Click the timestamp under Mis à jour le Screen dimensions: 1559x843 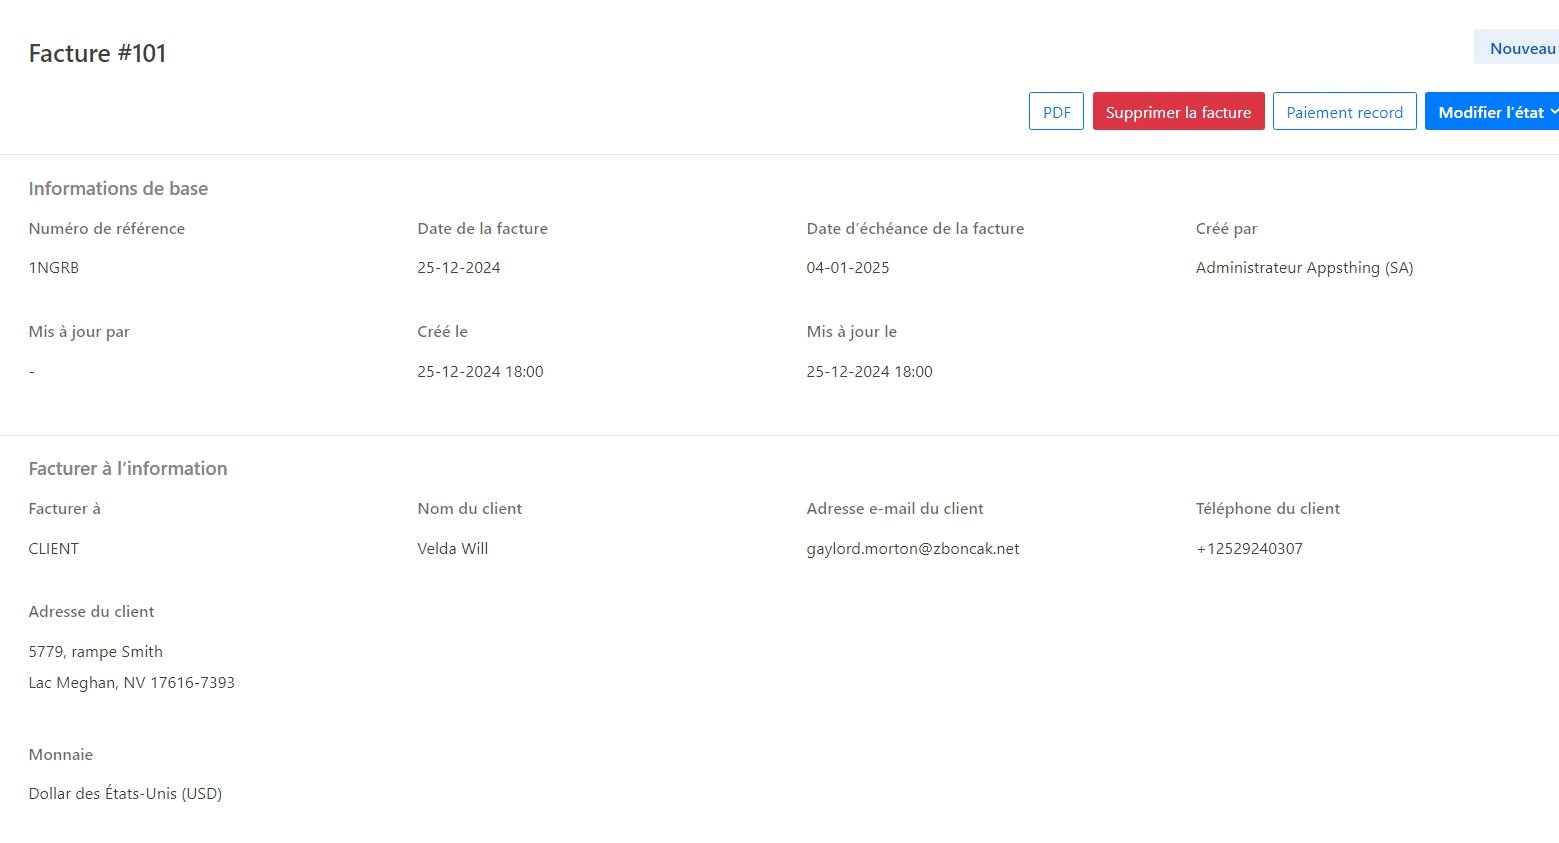pos(869,372)
